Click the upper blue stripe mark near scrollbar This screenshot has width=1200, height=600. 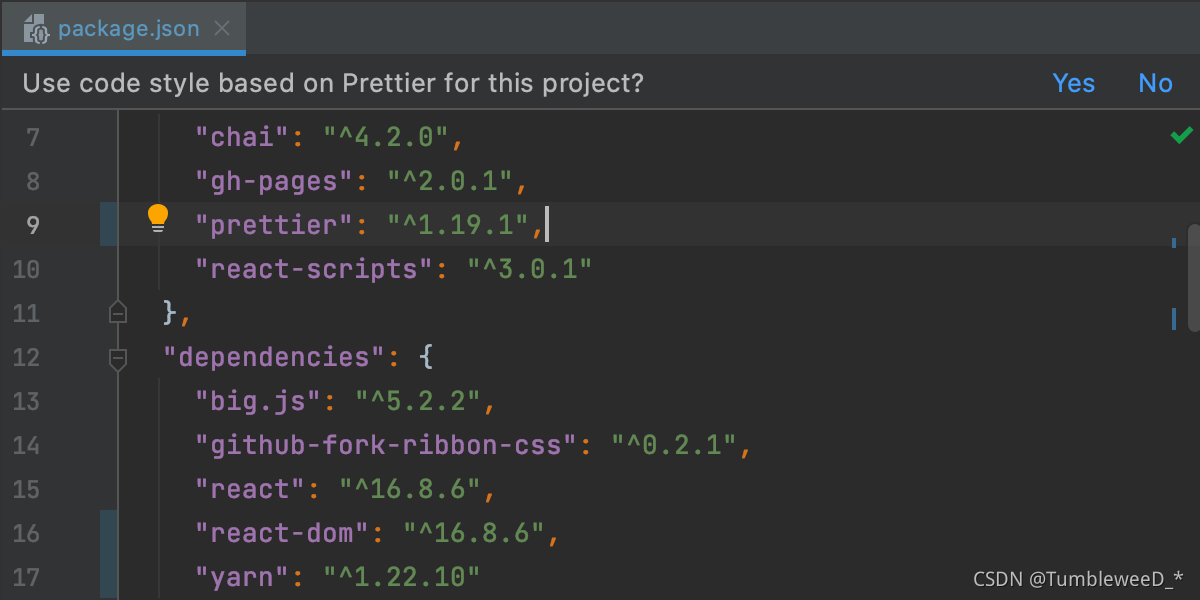pyautogui.click(x=1173, y=242)
